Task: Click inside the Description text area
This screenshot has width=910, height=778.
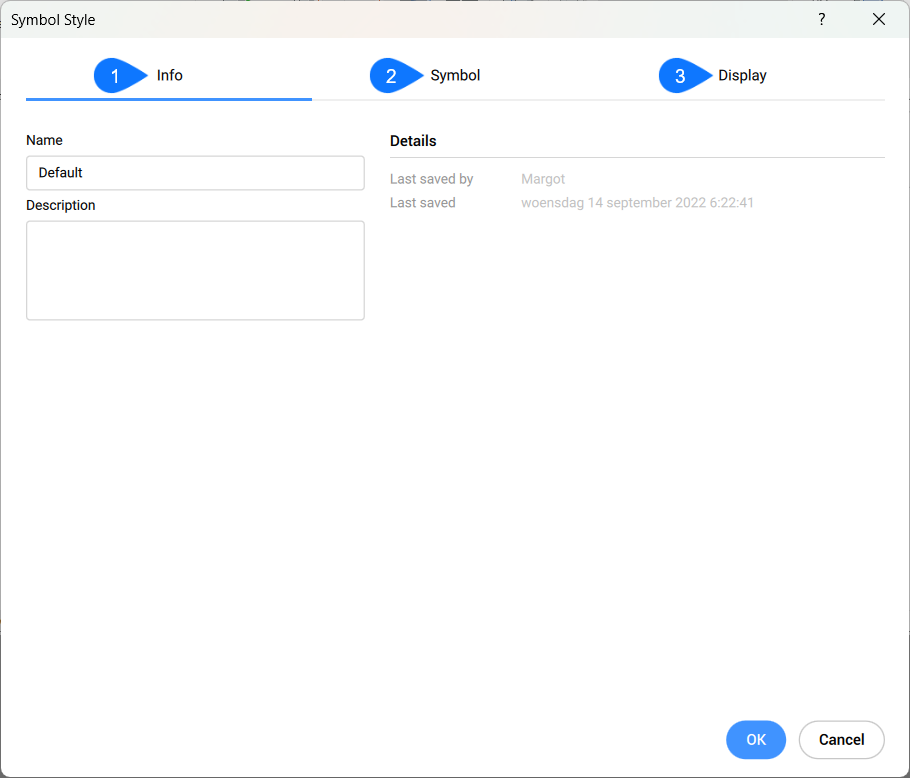Action: pyautogui.click(x=195, y=270)
